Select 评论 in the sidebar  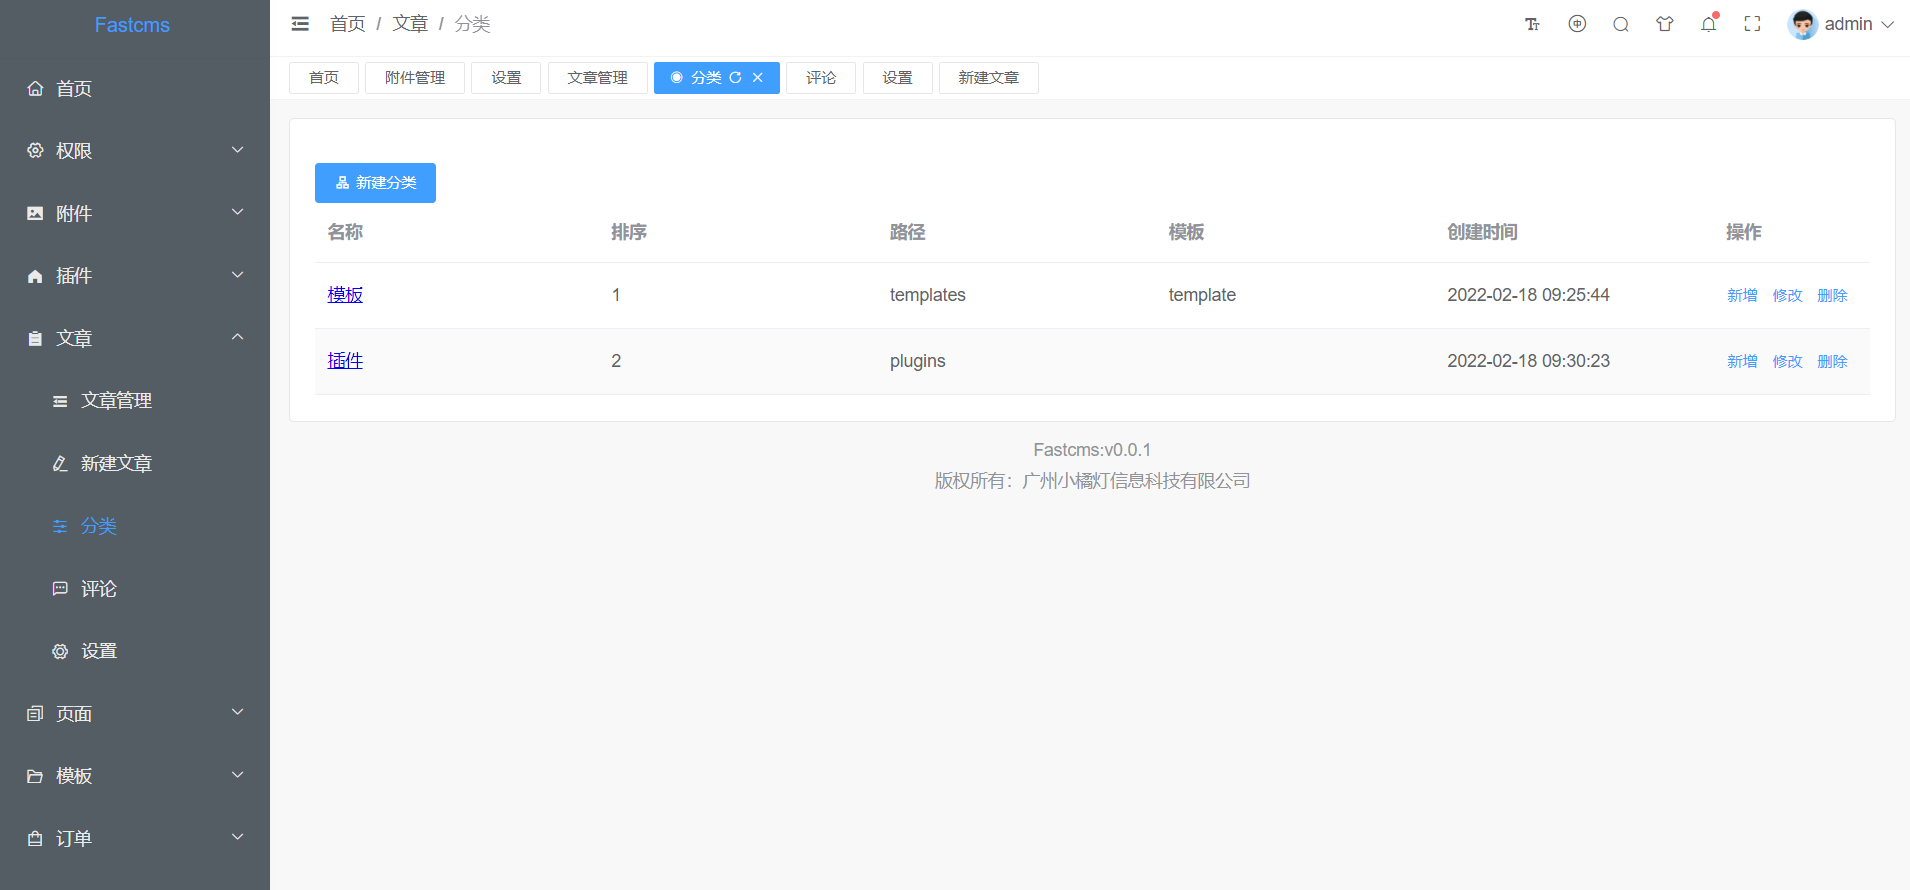click(x=135, y=588)
